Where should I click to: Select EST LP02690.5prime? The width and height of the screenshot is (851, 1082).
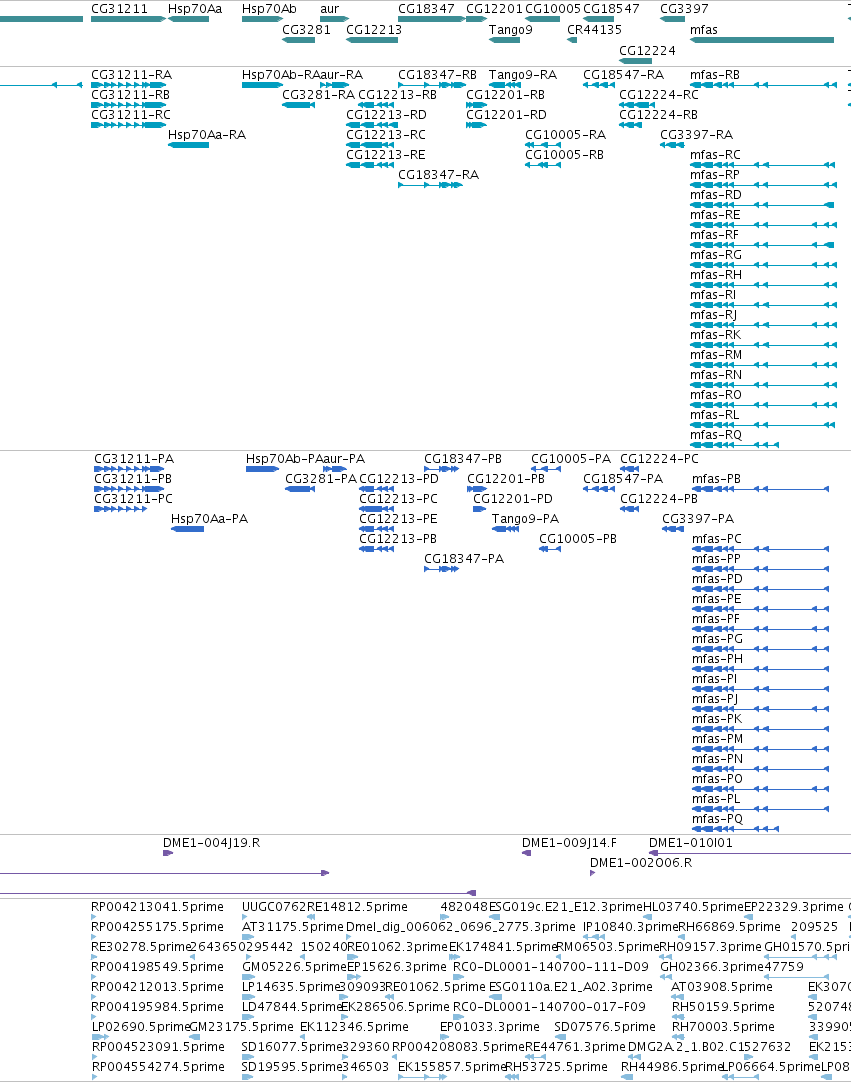[140, 1027]
